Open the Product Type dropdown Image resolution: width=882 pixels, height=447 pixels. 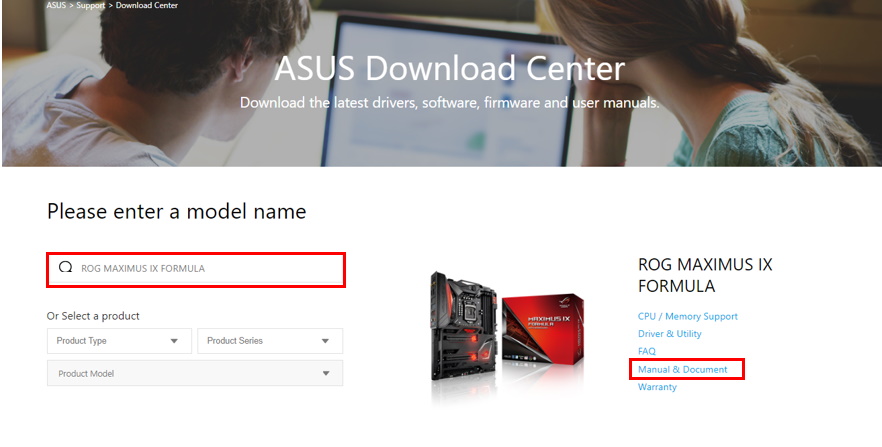119,341
